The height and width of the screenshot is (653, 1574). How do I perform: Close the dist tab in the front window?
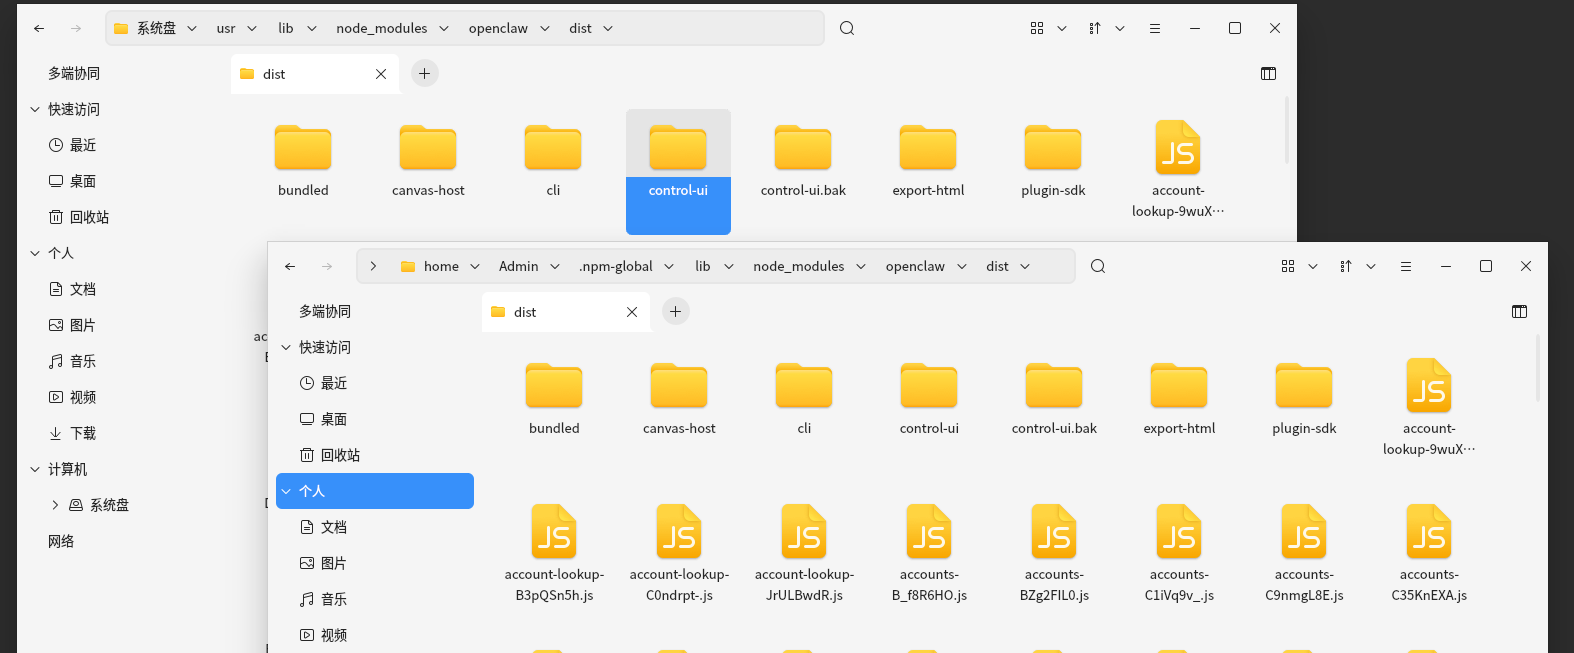(632, 312)
